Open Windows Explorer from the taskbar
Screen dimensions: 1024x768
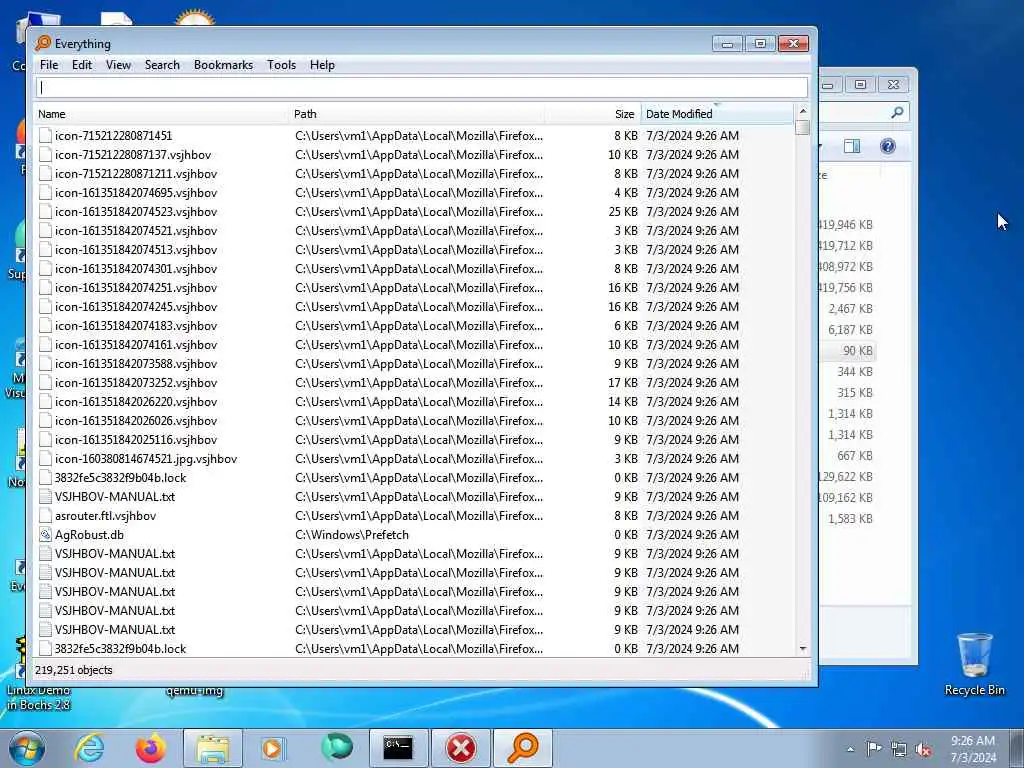(x=213, y=748)
